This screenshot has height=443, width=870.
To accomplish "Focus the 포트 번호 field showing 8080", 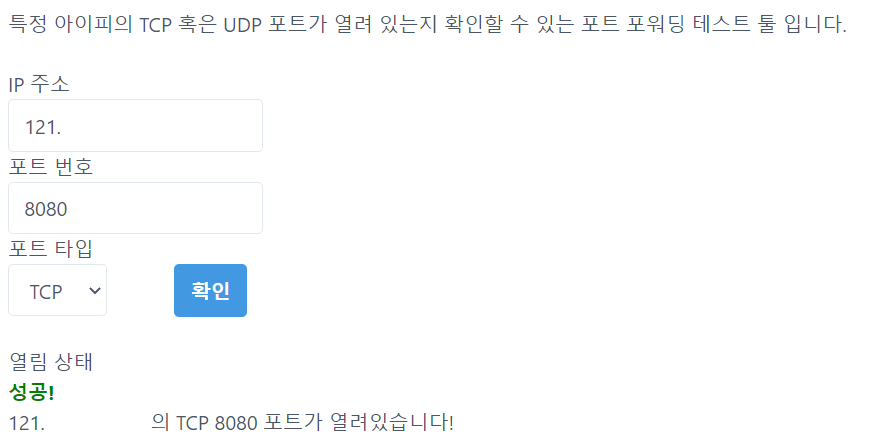I will [135, 208].
